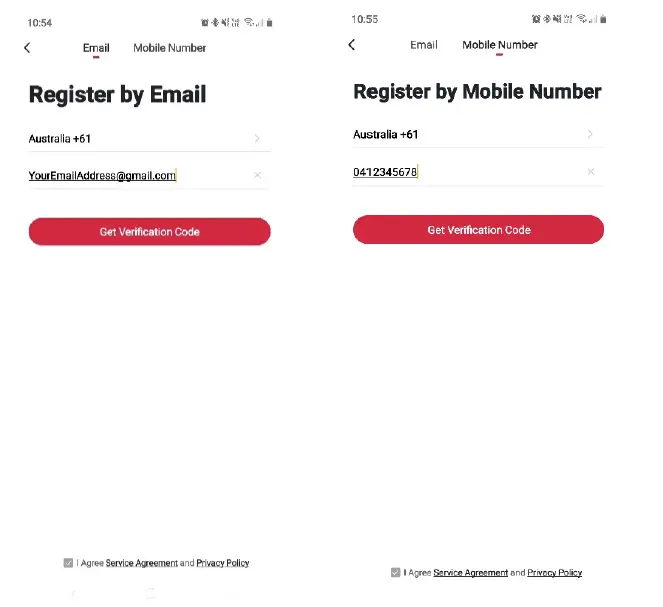Screen dimensions: 663x607
Task: Open Service Agreement link on the Email screen
Action: coord(142,563)
